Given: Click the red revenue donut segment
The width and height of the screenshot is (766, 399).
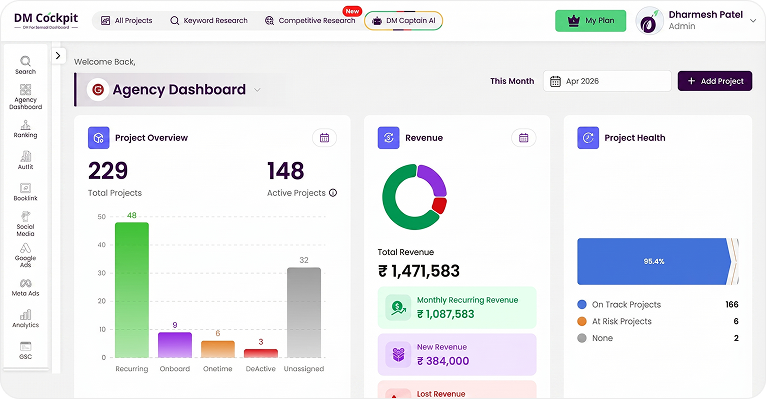Looking at the screenshot, I should point(440,205).
